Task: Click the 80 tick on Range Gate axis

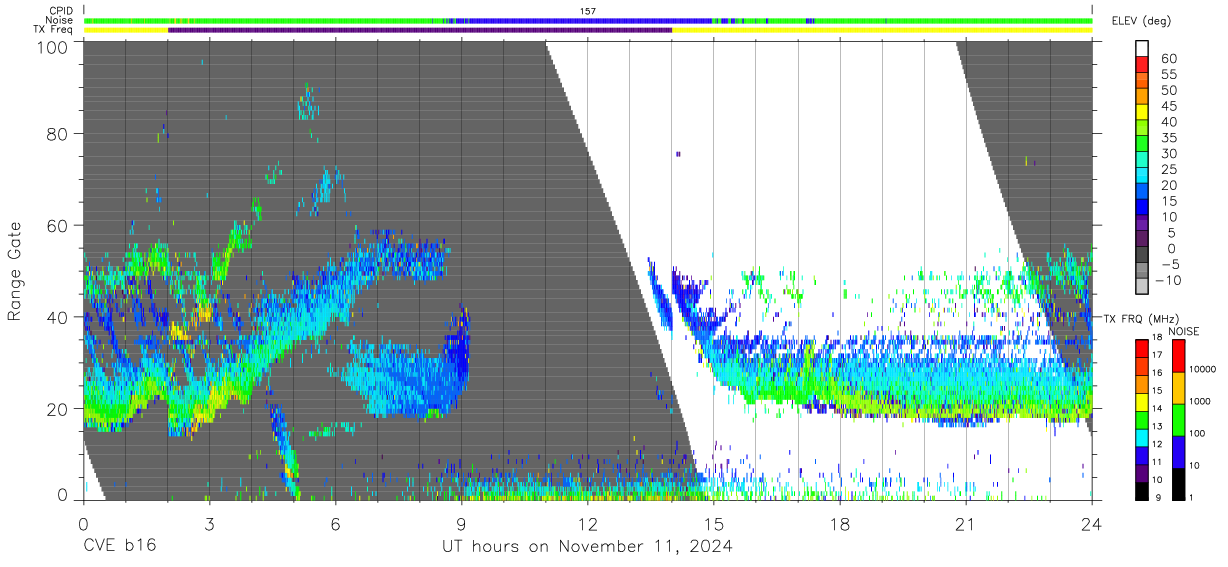Action: point(57,134)
